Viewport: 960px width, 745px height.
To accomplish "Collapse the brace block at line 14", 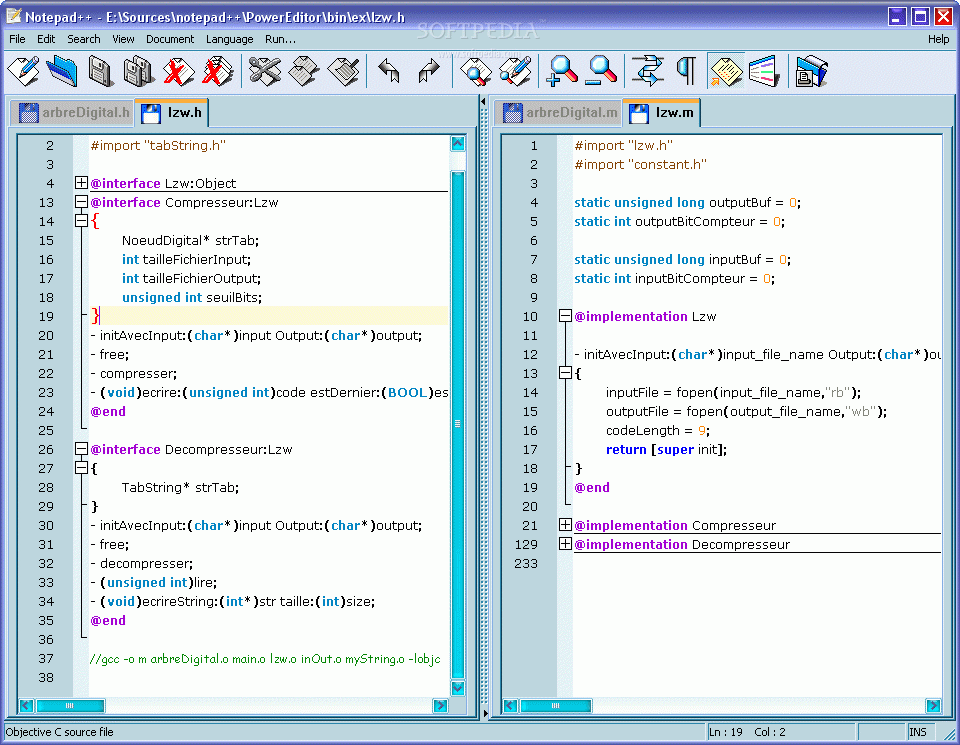I will pyautogui.click(x=81, y=220).
